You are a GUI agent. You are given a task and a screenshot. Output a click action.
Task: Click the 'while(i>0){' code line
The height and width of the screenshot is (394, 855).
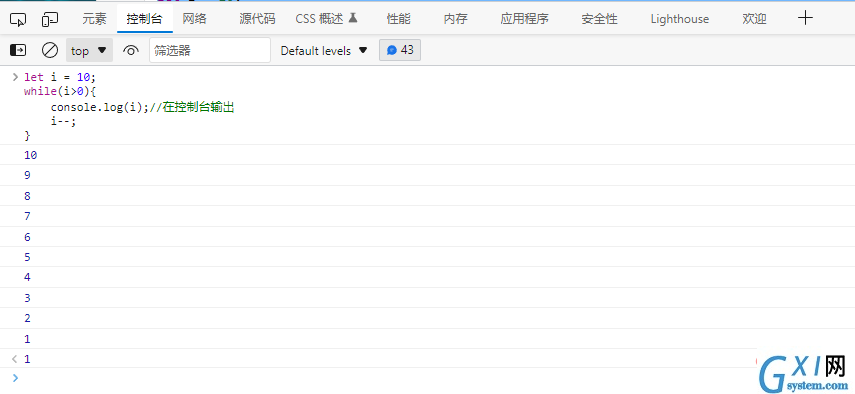pyautogui.click(x=60, y=92)
